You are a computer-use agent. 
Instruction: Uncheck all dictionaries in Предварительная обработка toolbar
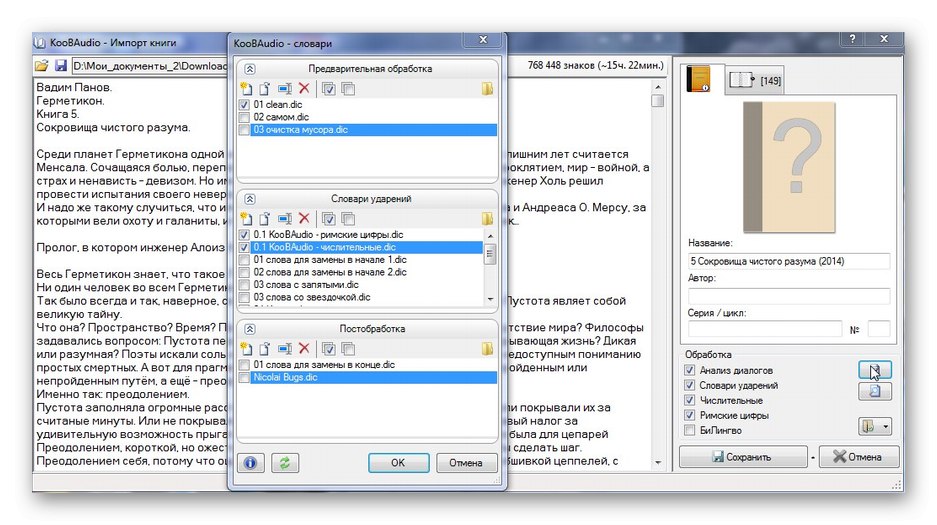tap(348, 89)
